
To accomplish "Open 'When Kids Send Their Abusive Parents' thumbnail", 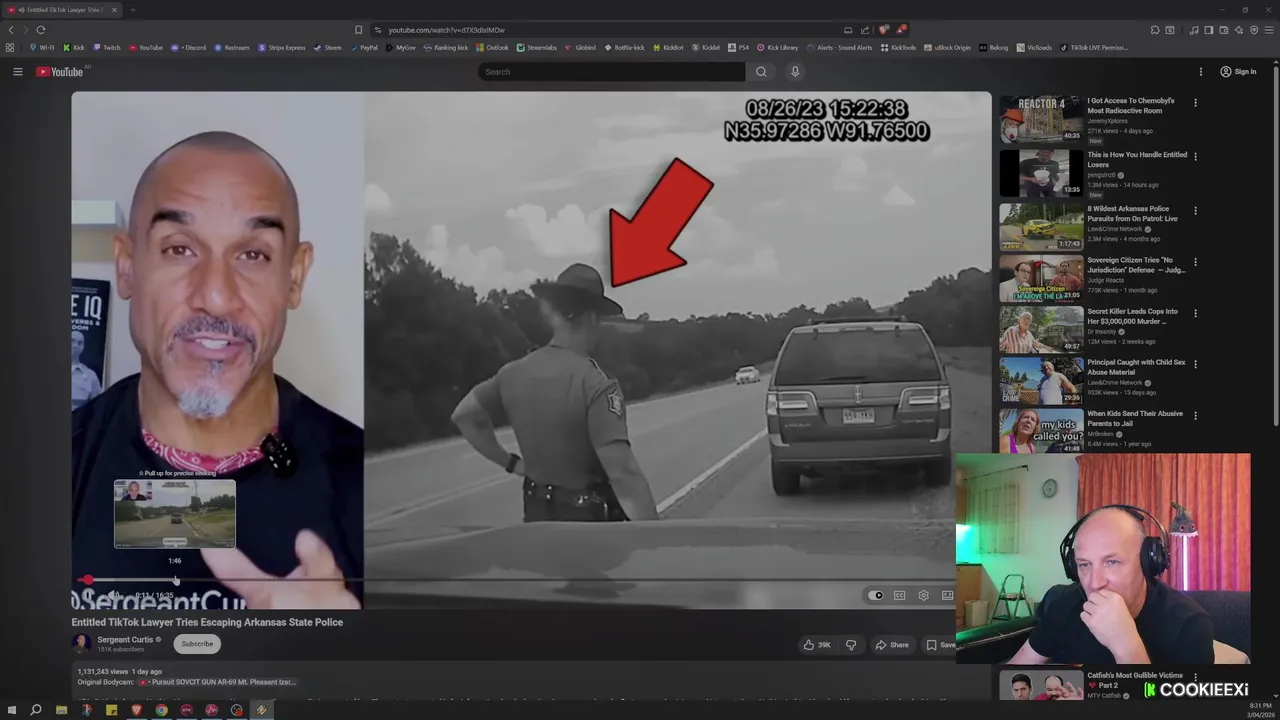I will point(1041,431).
